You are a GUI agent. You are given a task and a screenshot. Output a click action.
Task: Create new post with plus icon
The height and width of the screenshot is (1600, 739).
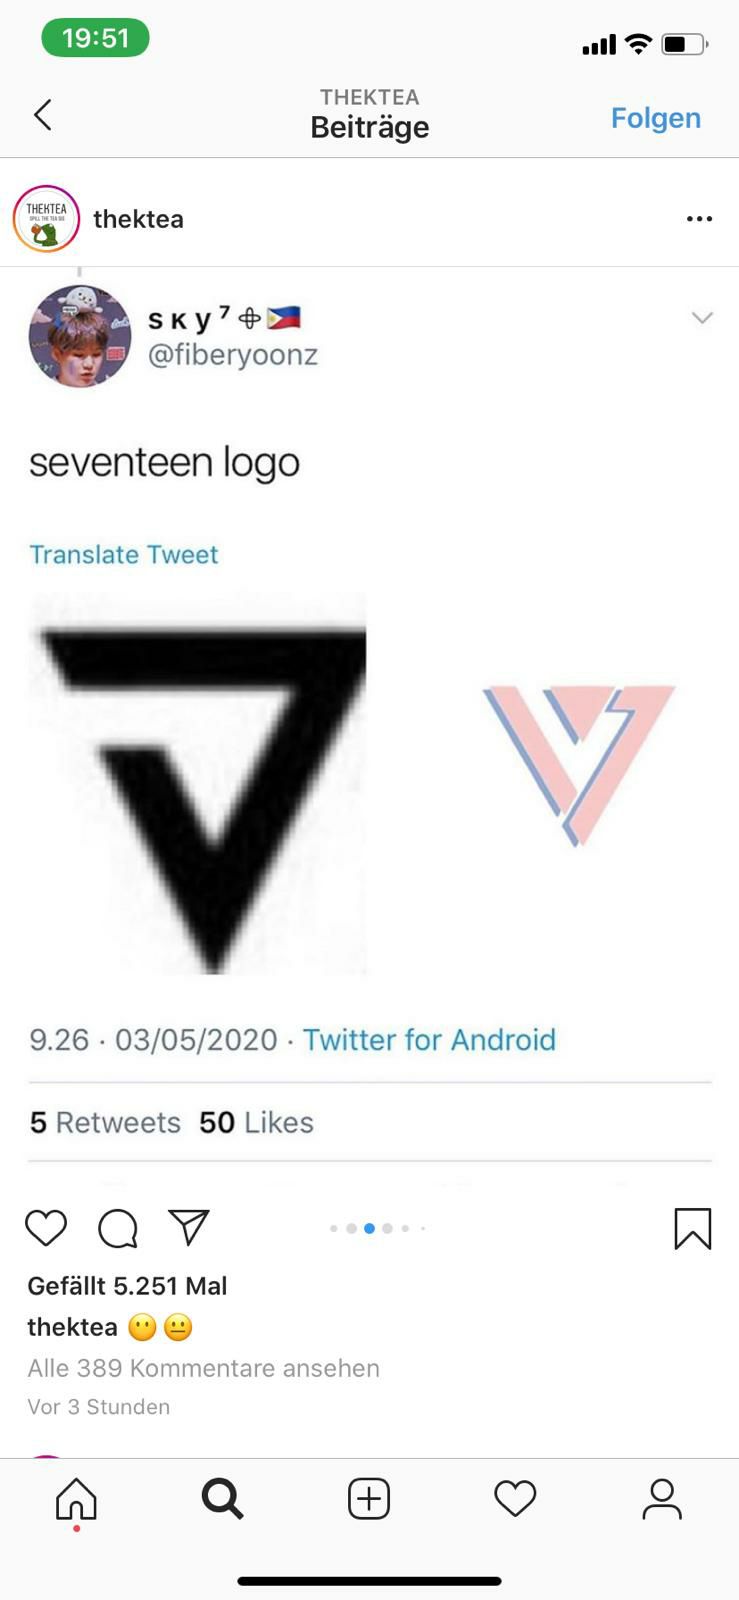point(369,1499)
